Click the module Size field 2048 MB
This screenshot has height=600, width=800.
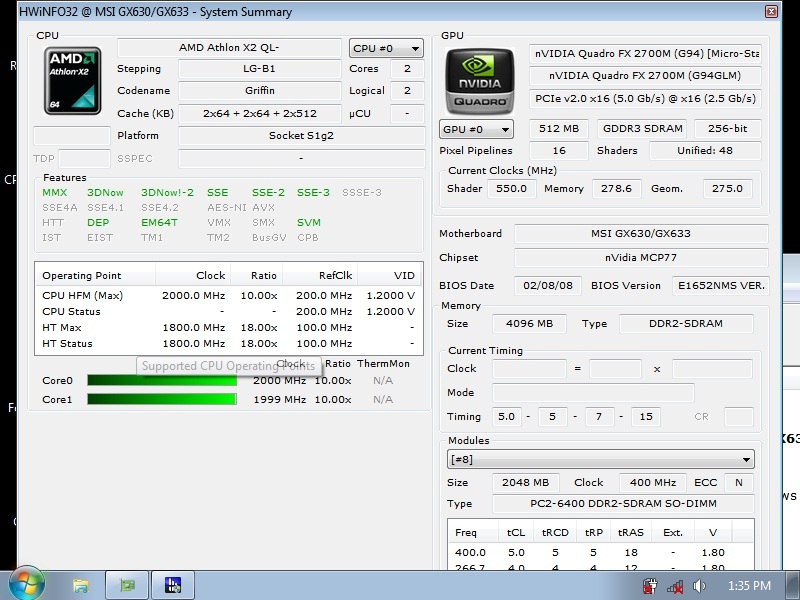tap(526, 482)
